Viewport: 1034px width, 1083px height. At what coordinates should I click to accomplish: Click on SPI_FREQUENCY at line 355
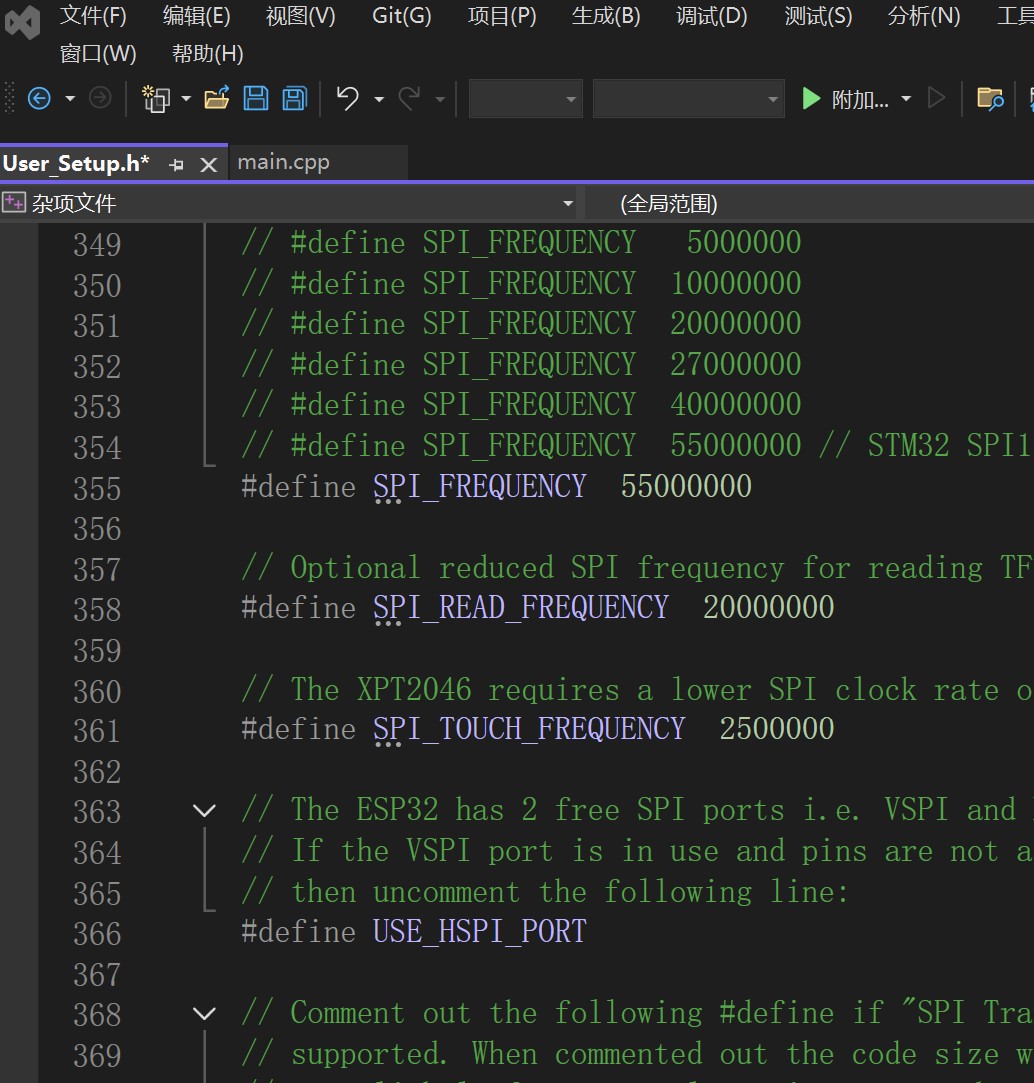pyautogui.click(x=480, y=487)
